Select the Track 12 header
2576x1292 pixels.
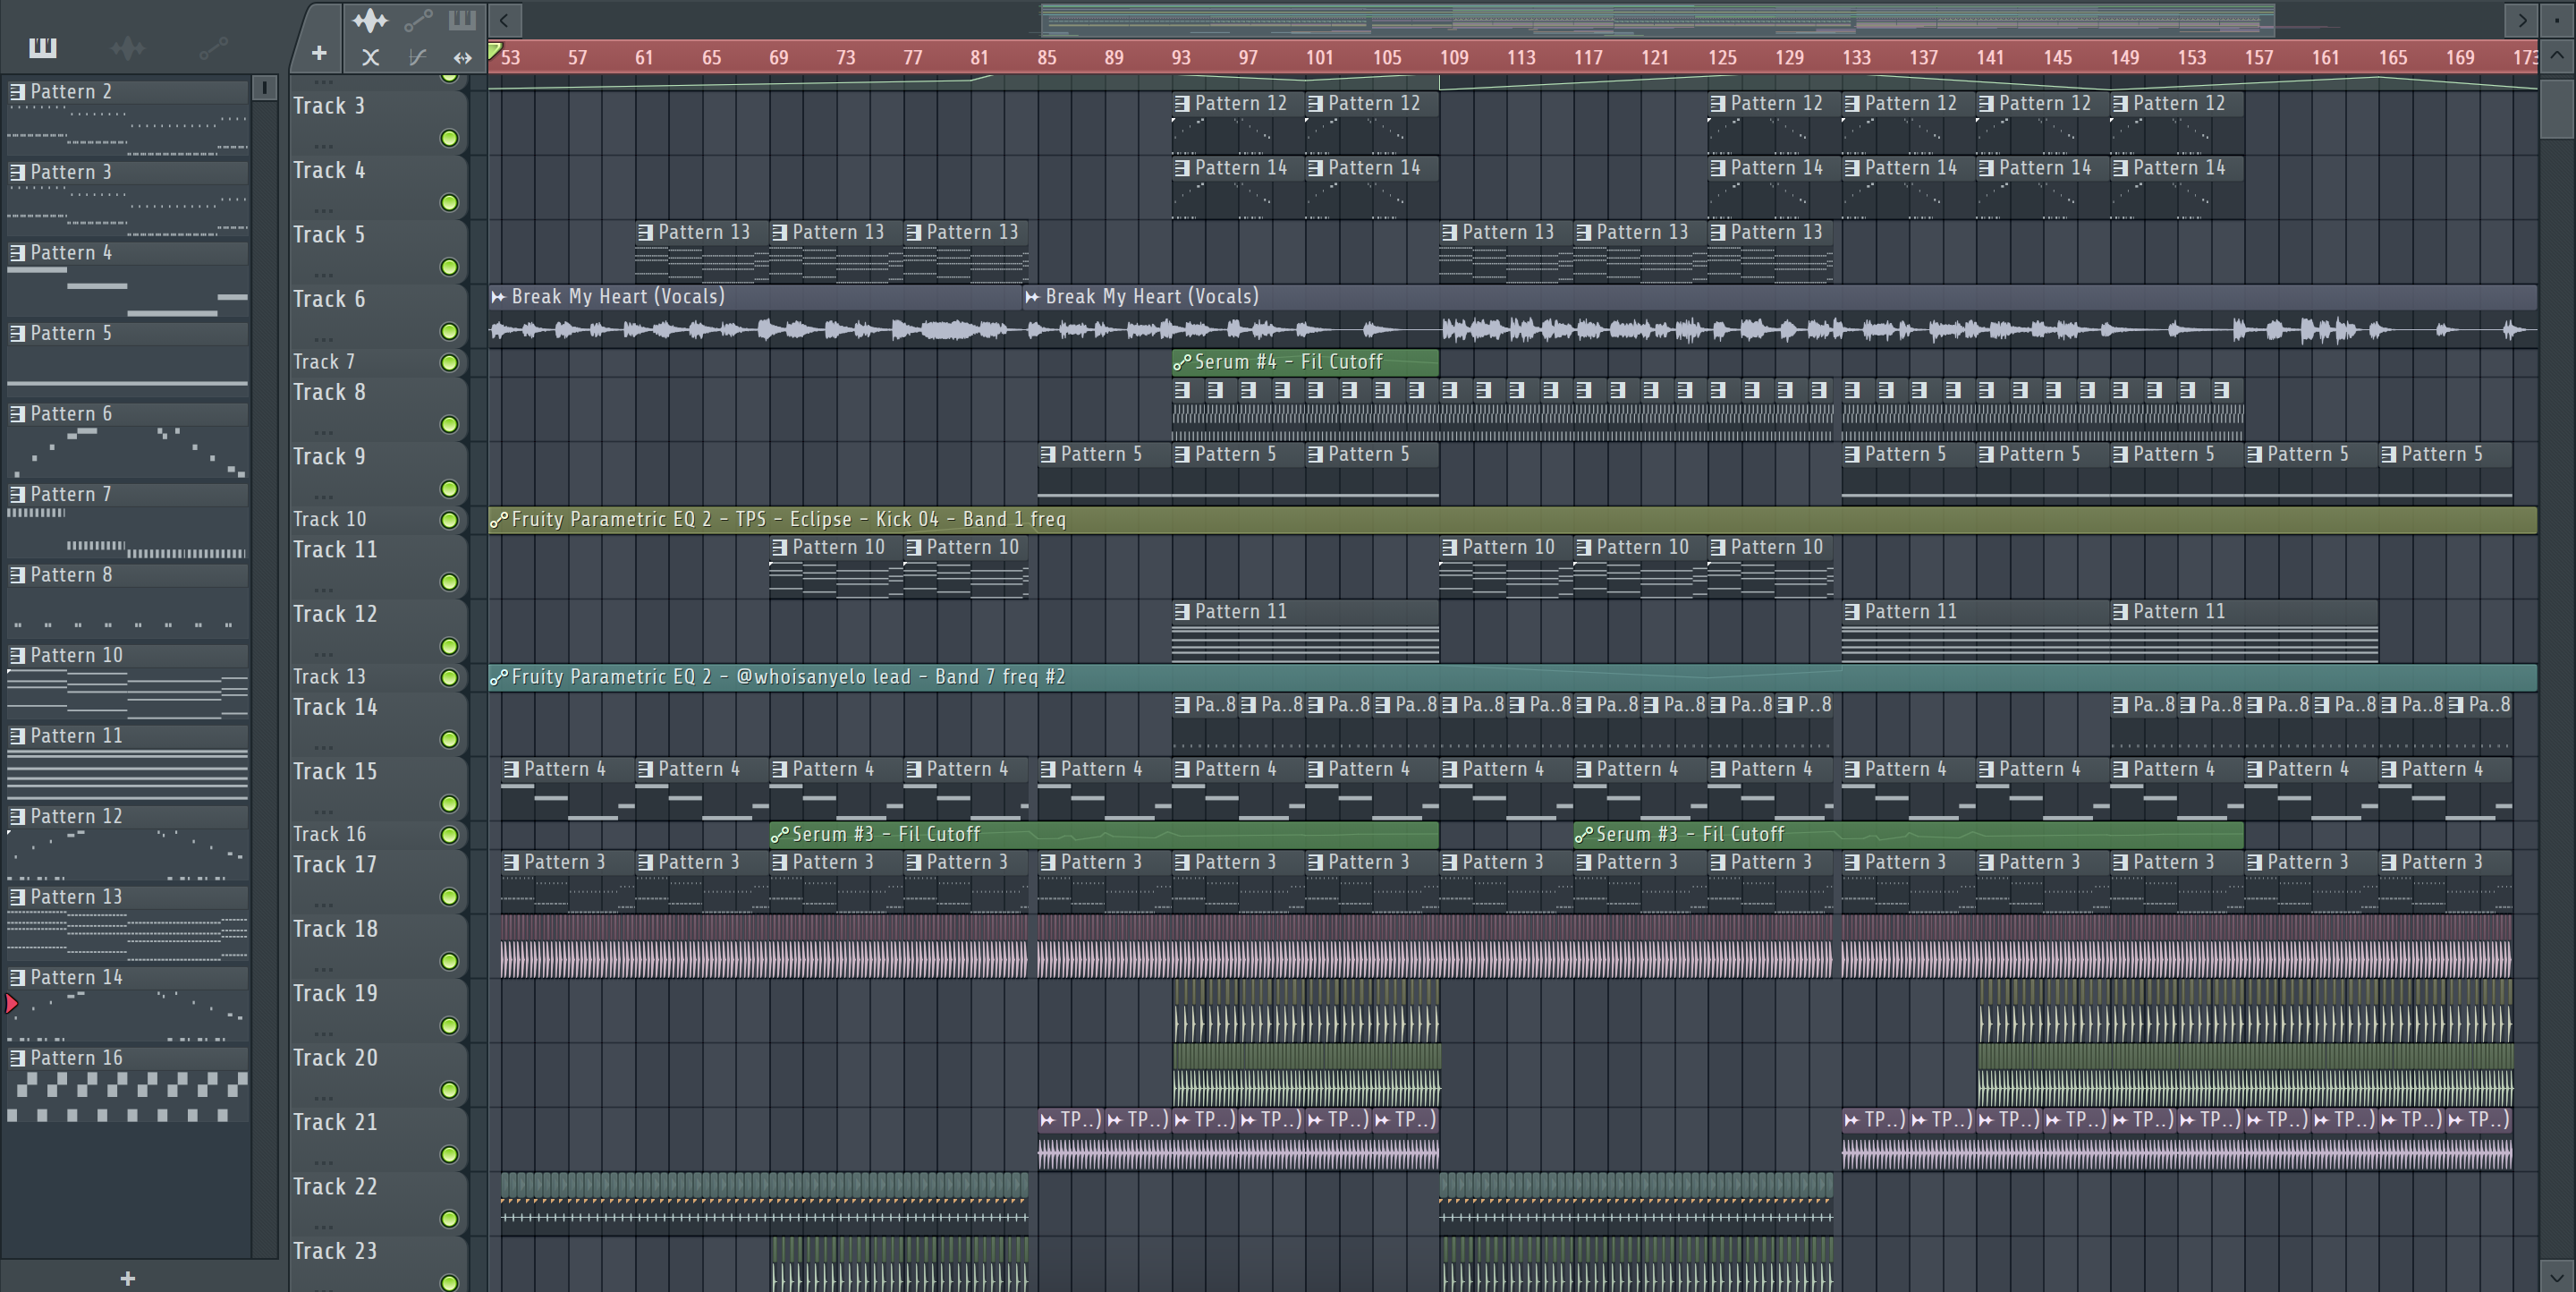pyautogui.click(x=378, y=629)
